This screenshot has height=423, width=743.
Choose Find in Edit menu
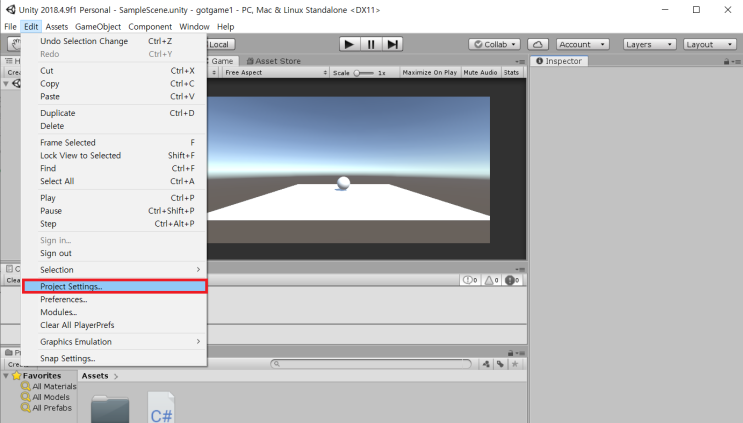[114, 168]
